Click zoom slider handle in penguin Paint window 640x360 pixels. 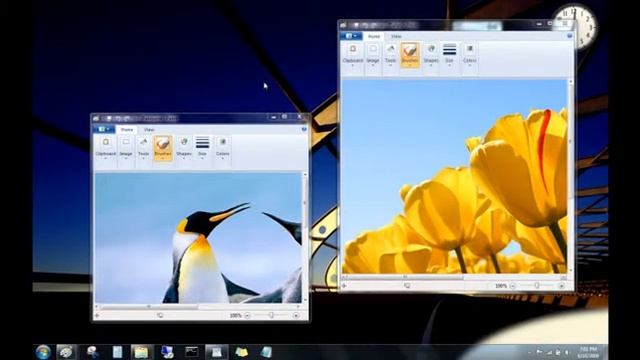point(271,316)
